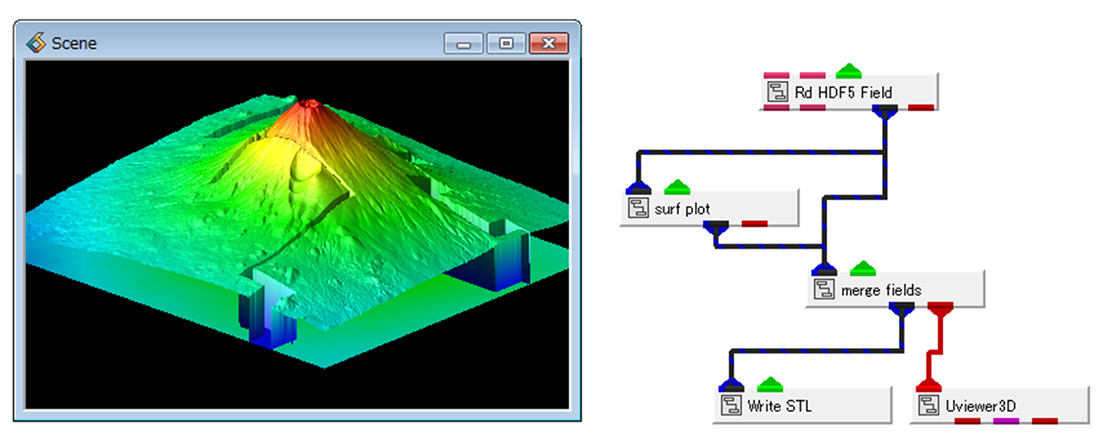Click the blue output port of surf plot
The image size is (1100, 446).
pyautogui.click(x=716, y=227)
